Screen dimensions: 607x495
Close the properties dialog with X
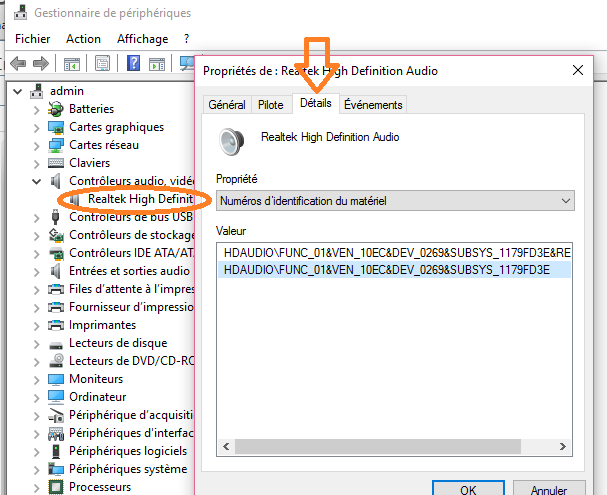[578, 70]
